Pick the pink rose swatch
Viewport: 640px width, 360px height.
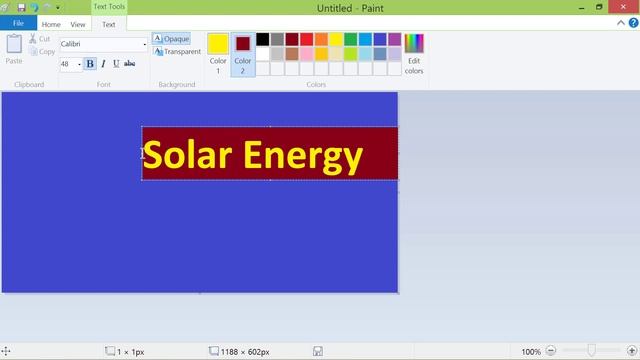pyautogui.click(x=307, y=54)
